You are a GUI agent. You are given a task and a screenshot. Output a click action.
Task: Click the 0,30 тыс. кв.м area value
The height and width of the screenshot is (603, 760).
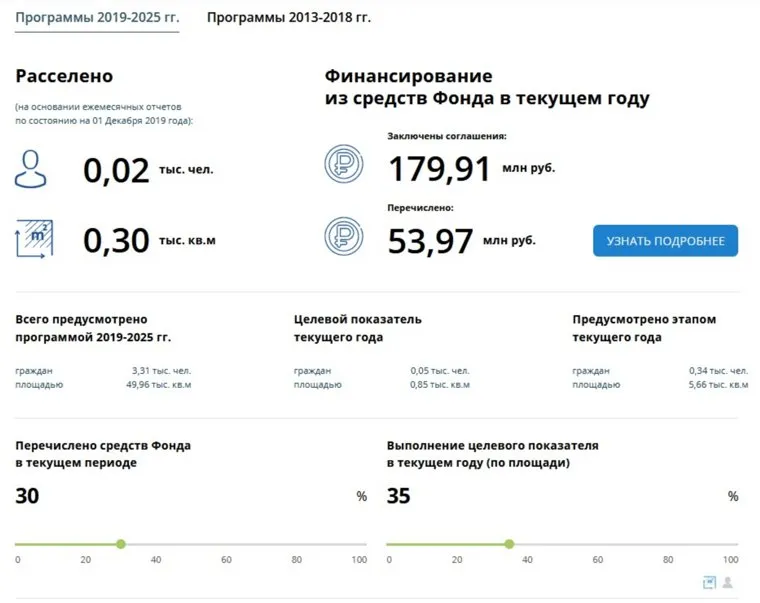coord(116,240)
